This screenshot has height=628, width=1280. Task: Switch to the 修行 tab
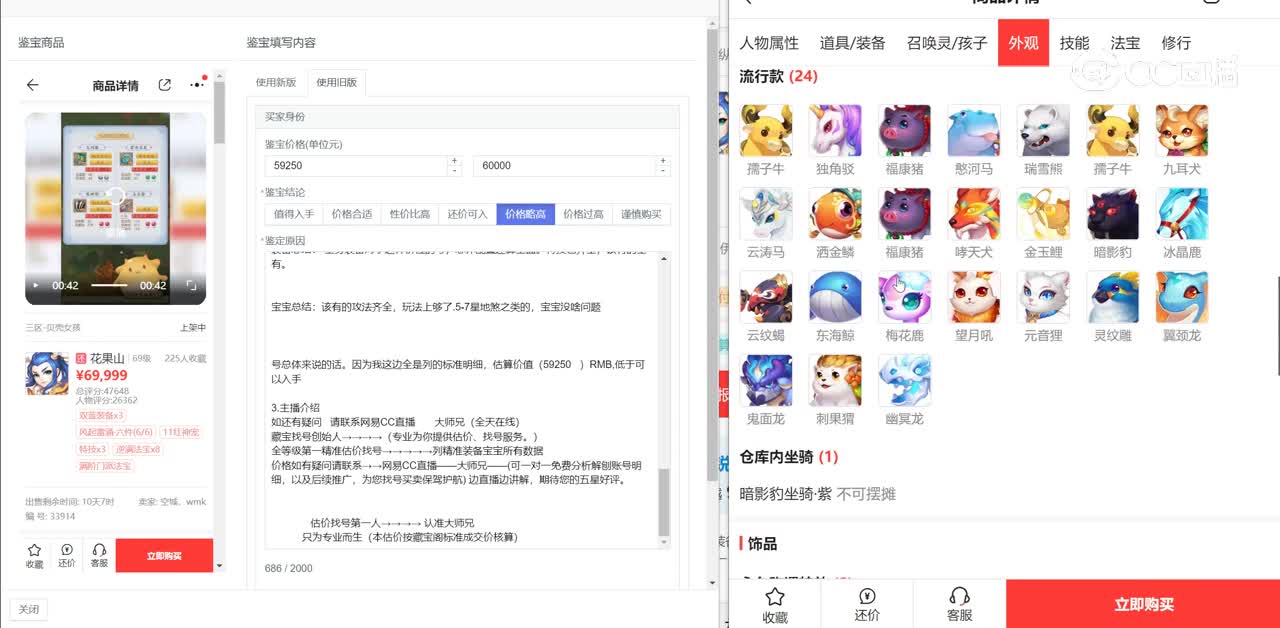tap(1176, 43)
